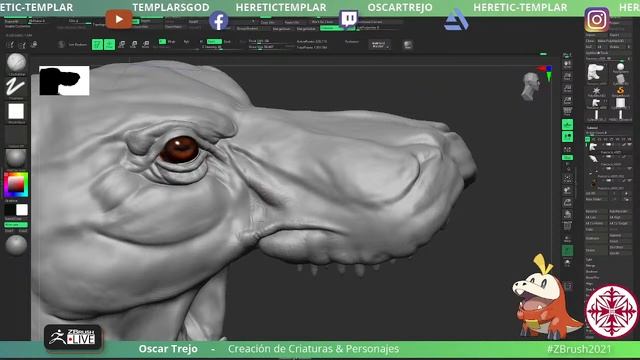Image resolution: width=640 pixels, height=360 pixels.
Task: Select the SimpleBrush orange S tool thumbnail
Action: pos(620,91)
